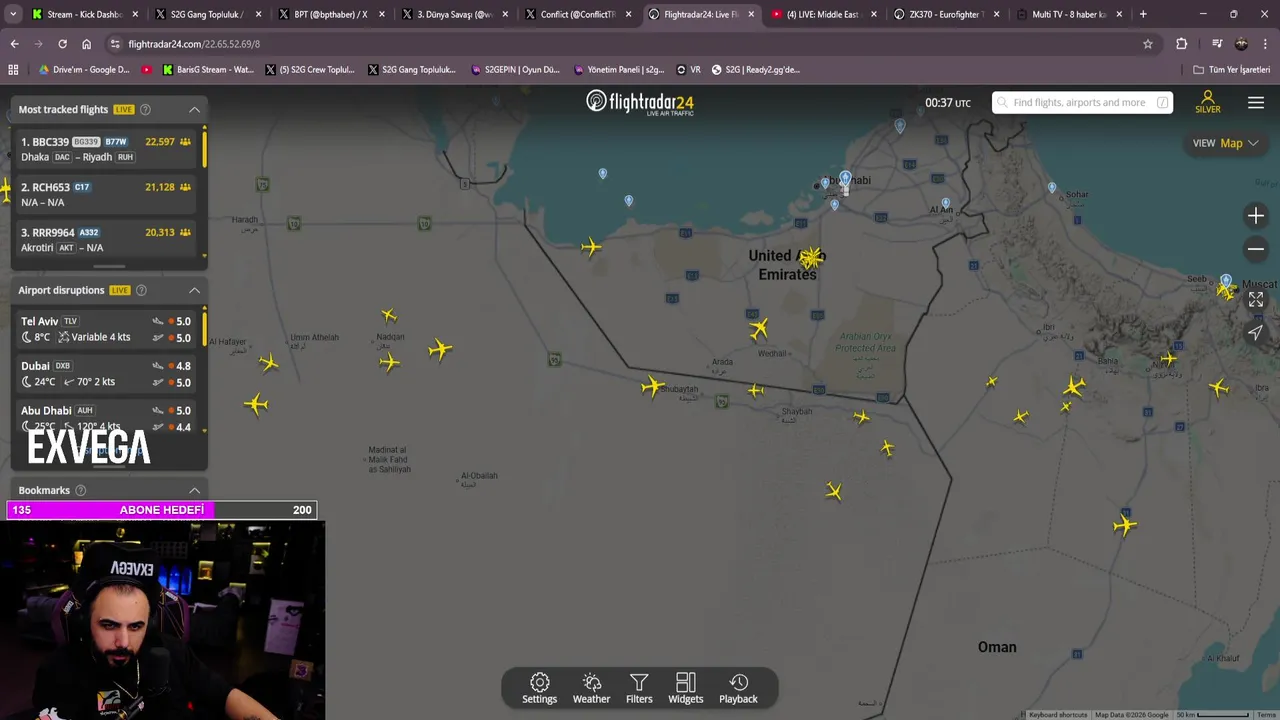Open the Settings gear in bottom toolbar
The image size is (1280, 720).
539,688
